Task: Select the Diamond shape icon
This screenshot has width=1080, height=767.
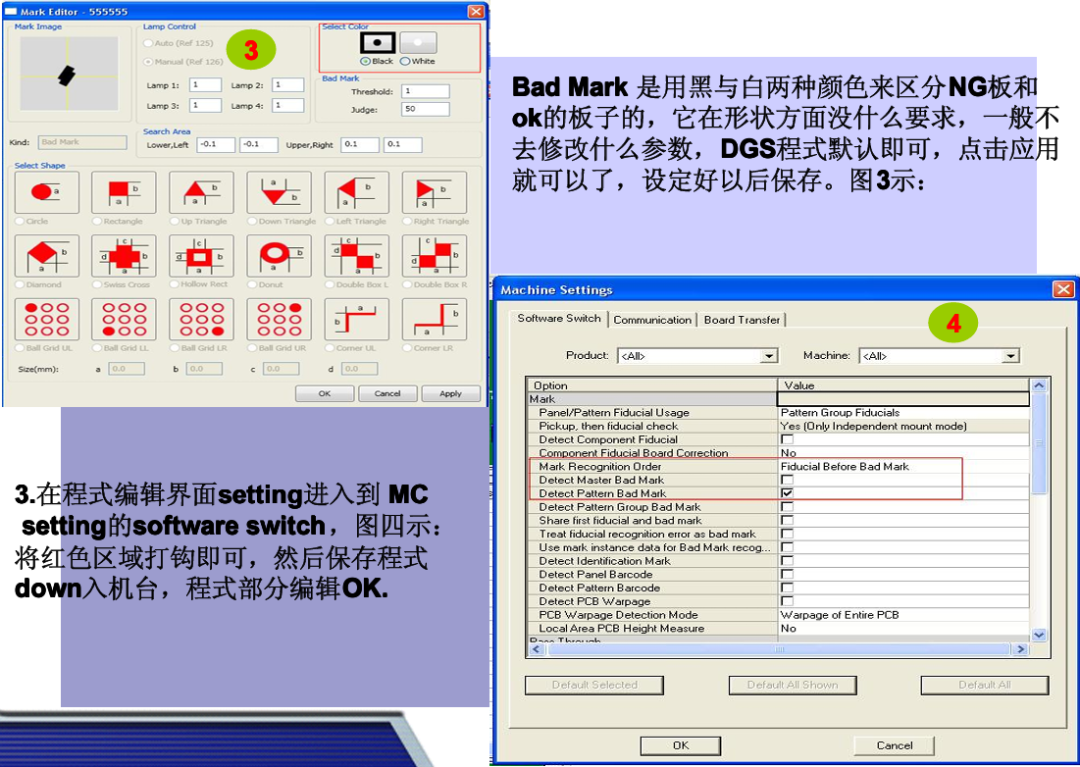Action: coord(46,256)
